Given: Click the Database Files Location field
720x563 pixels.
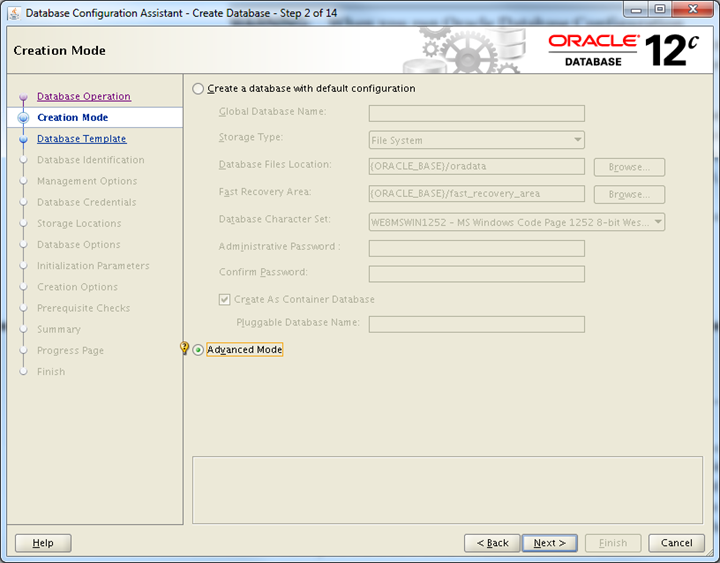Looking at the screenshot, I should coord(477,166).
